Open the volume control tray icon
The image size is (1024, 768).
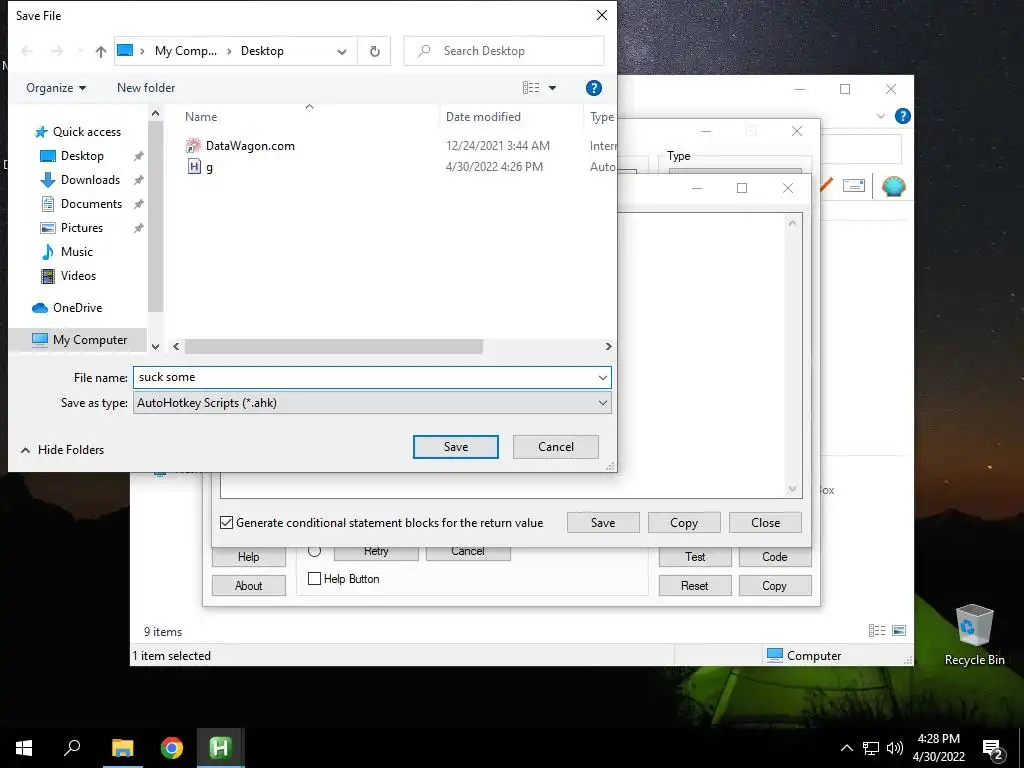[895, 748]
